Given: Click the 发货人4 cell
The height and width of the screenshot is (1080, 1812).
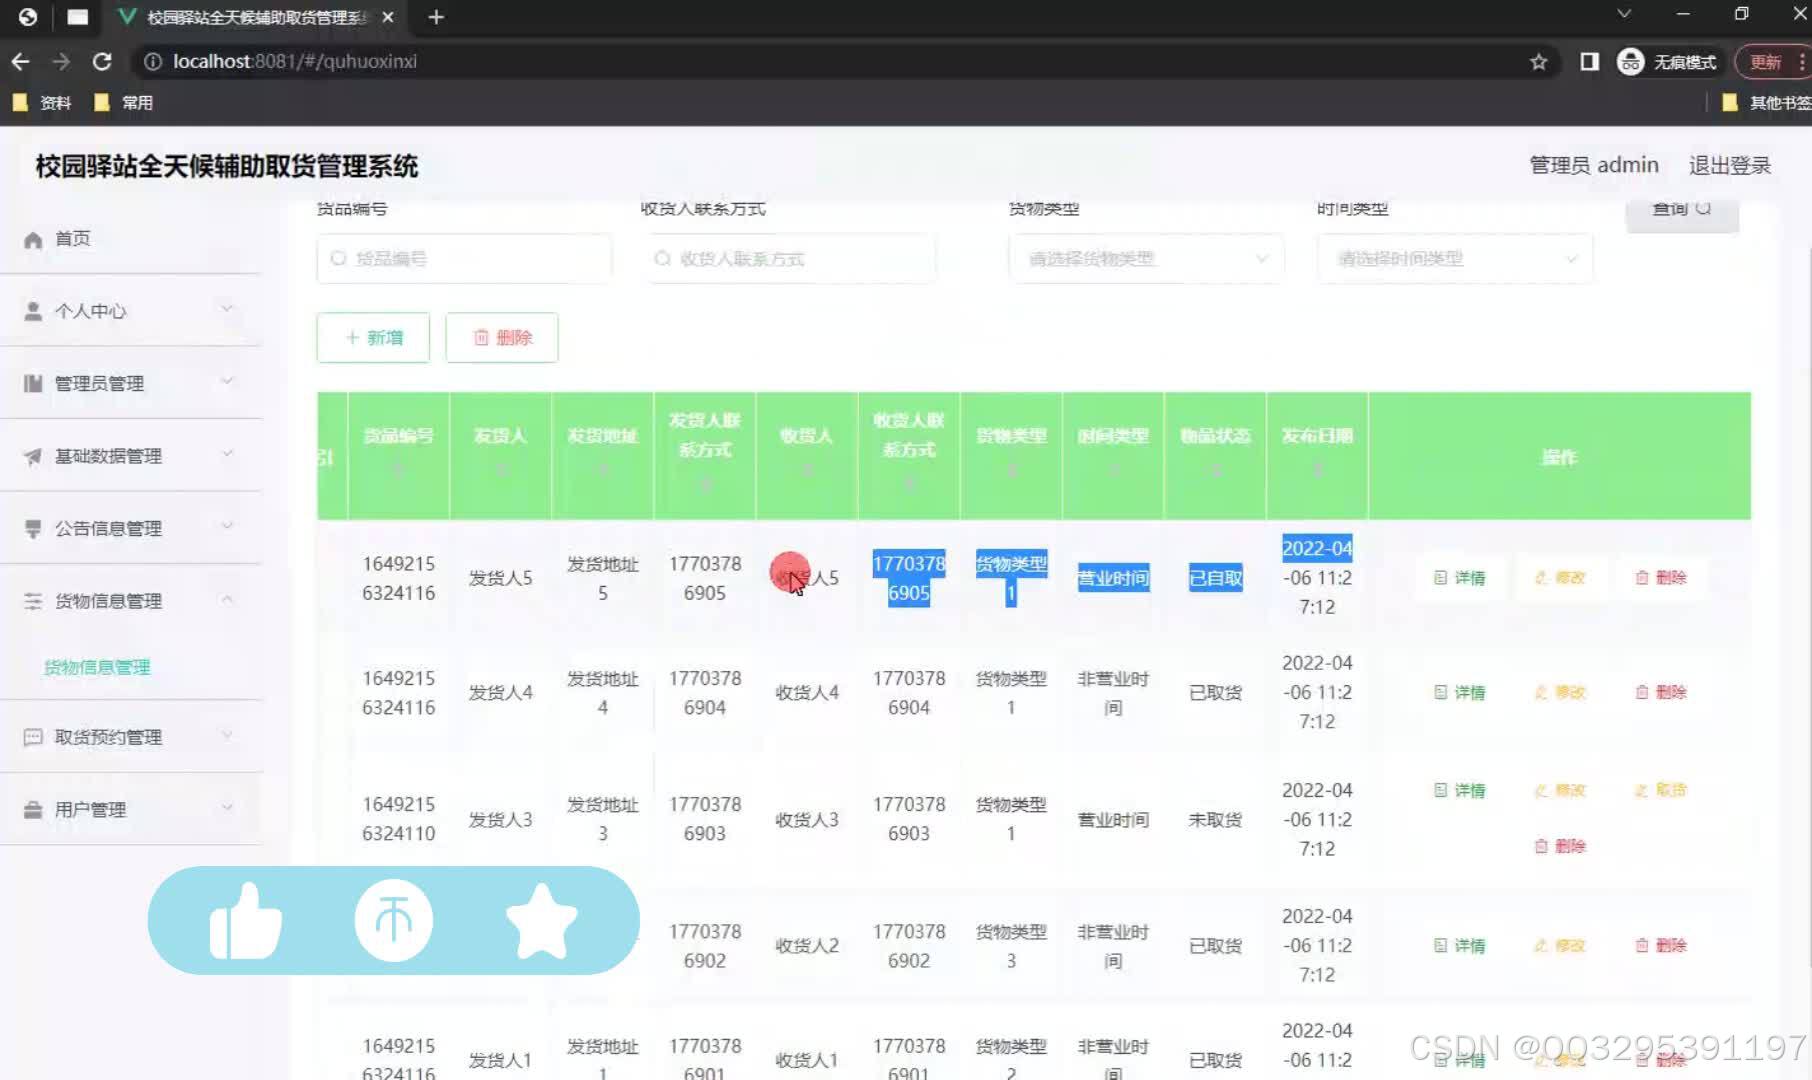Looking at the screenshot, I should (x=500, y=693).
